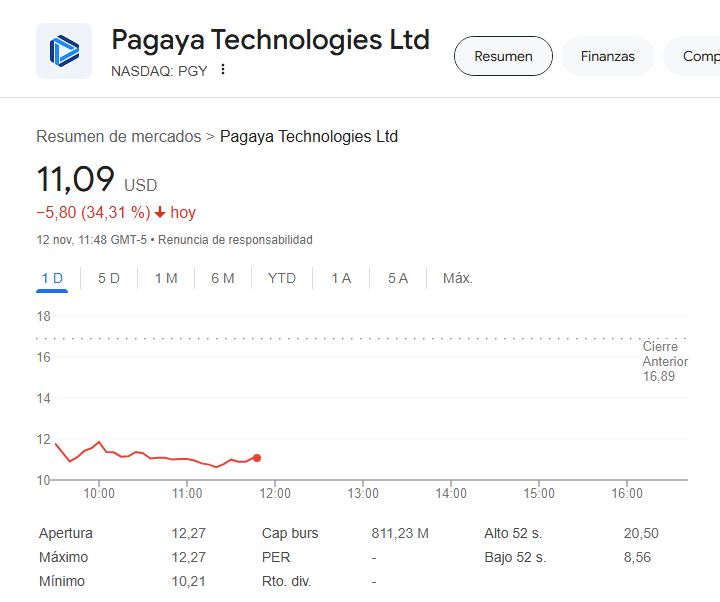Viewport: 720px width, 602px height.
Task: Click the red current-price dot on the chart
Action: [x=257, y=458]
